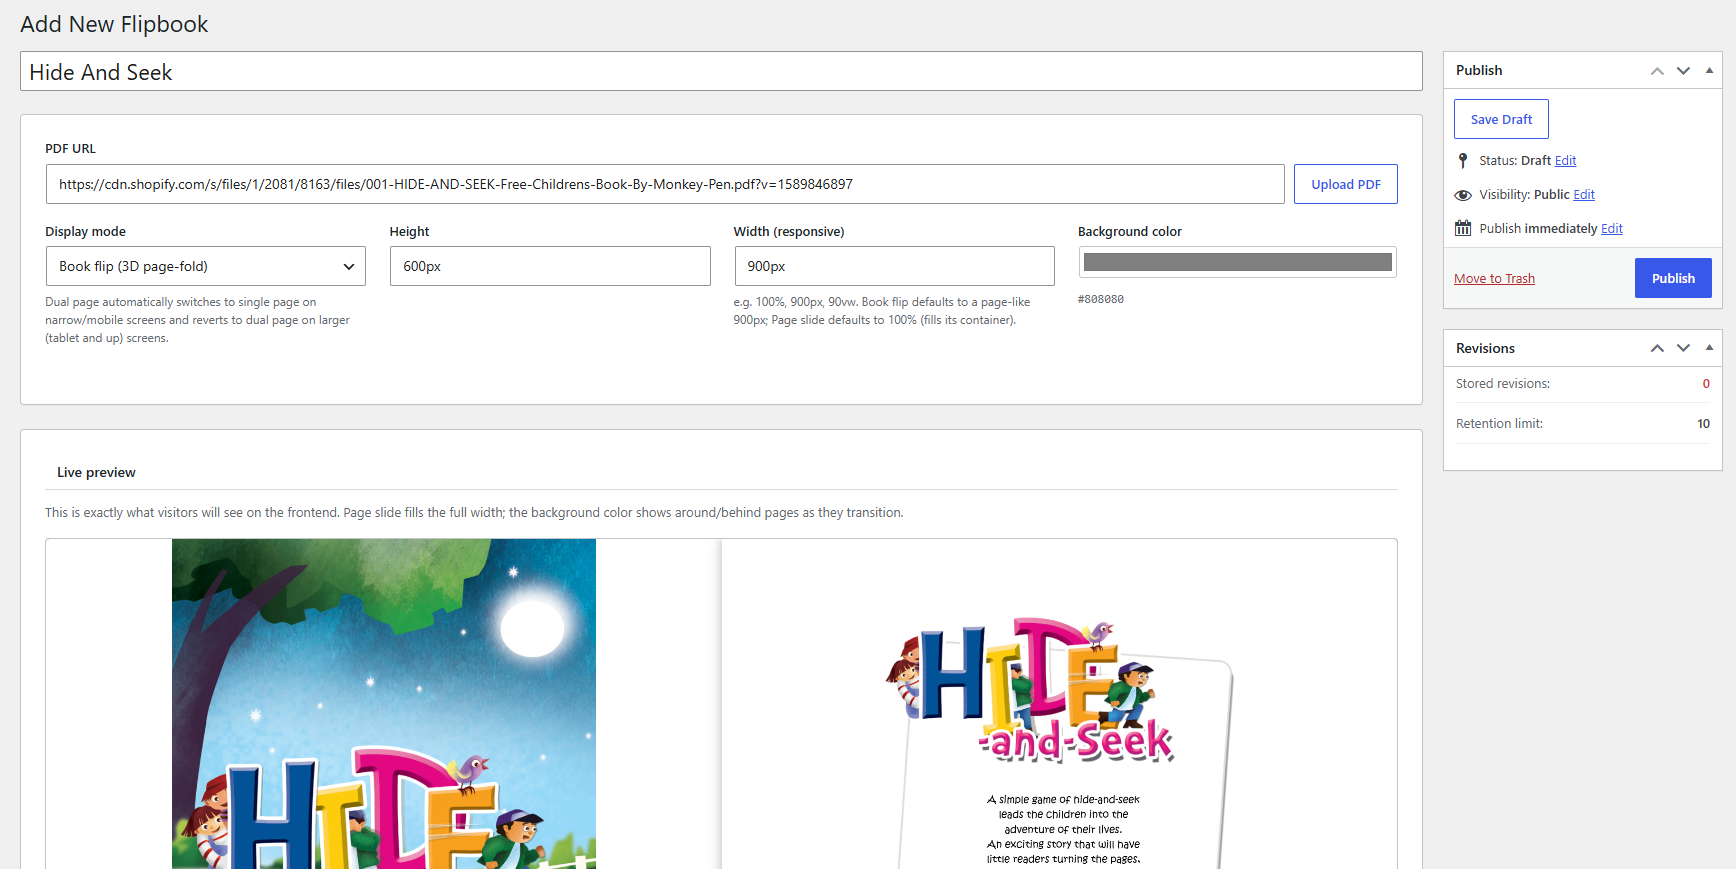Edit the draft status

click(1565, 160)
